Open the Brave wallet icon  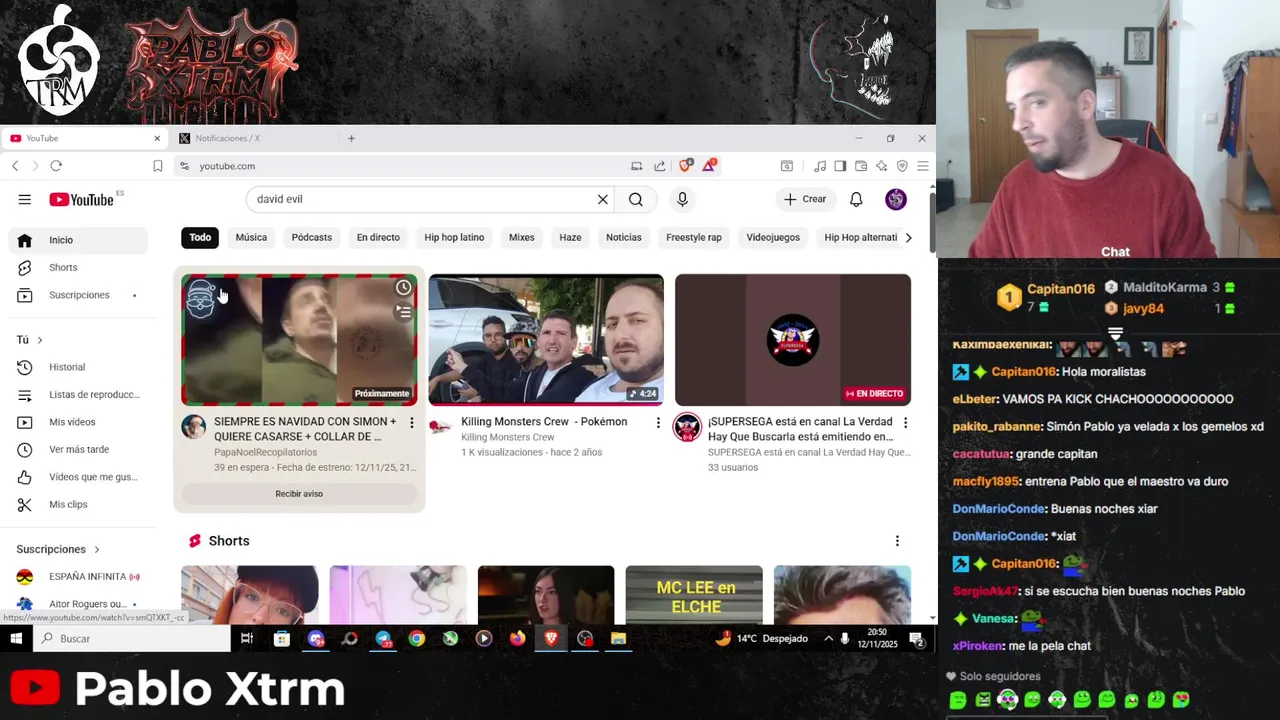click(x=861, y=166)
